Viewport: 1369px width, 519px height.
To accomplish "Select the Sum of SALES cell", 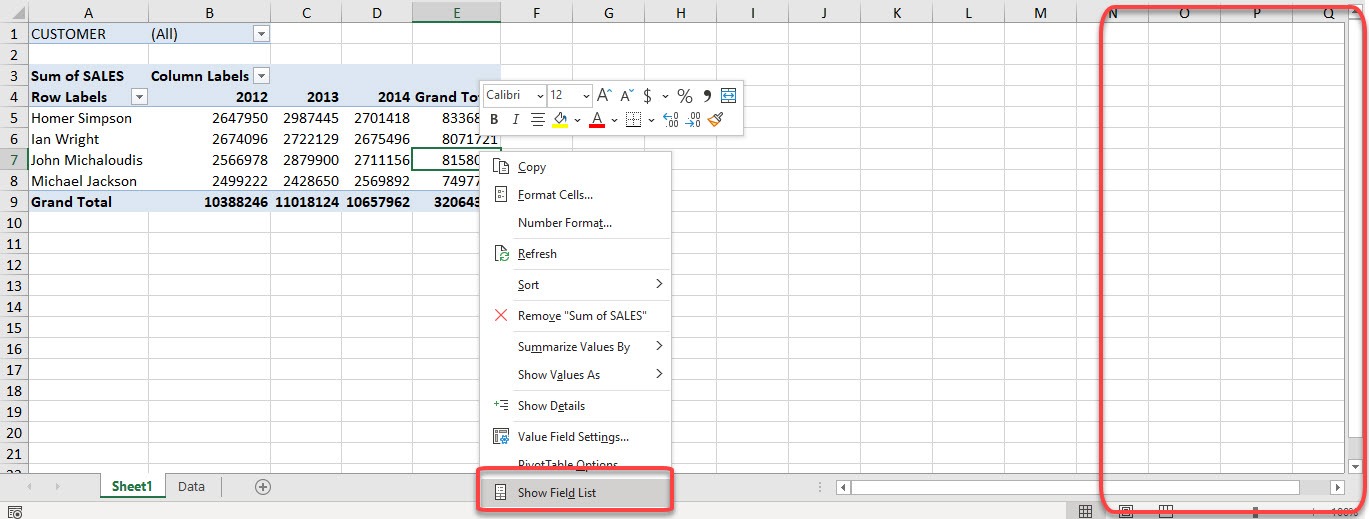I will pos(89,76).
